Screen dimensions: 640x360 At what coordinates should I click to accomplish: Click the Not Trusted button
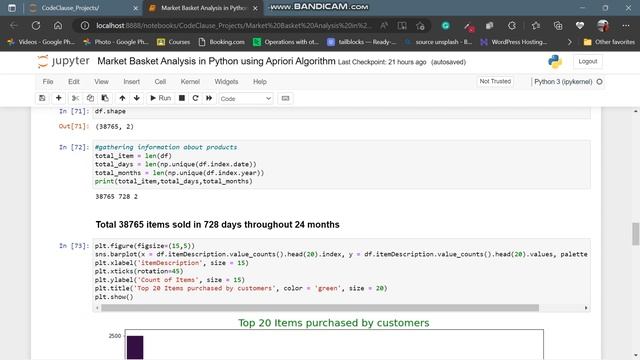[495, 82]
